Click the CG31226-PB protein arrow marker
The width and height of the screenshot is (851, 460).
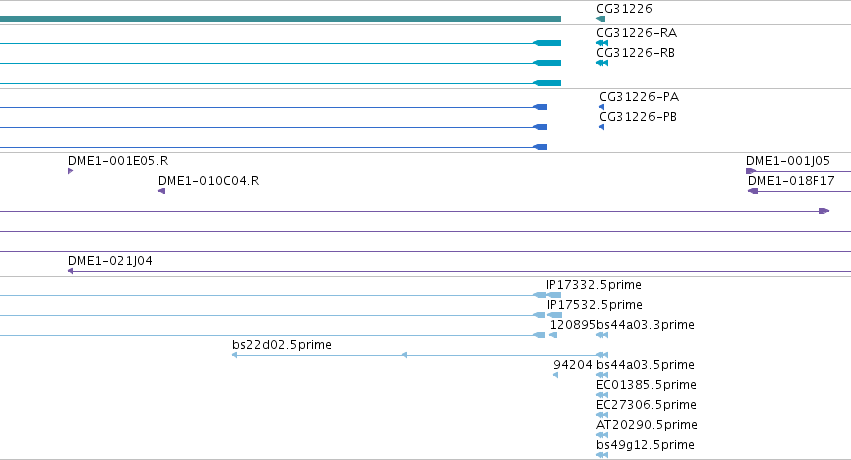point(601,127)
